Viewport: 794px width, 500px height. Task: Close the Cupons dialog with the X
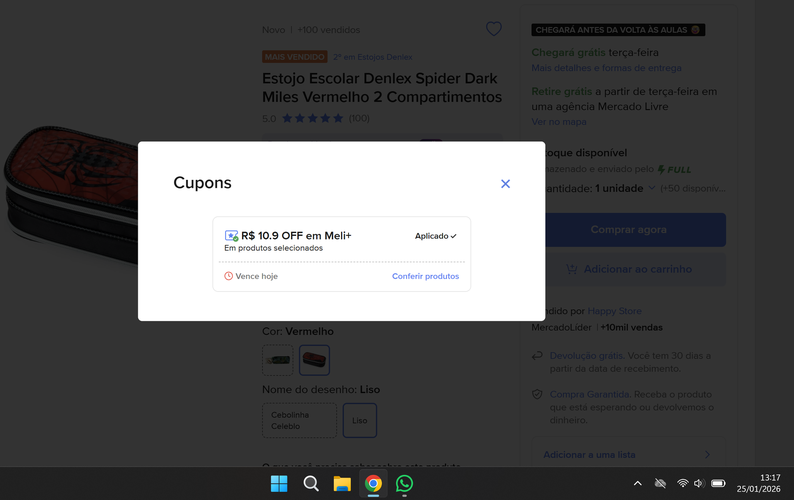[x=505, y=184]
